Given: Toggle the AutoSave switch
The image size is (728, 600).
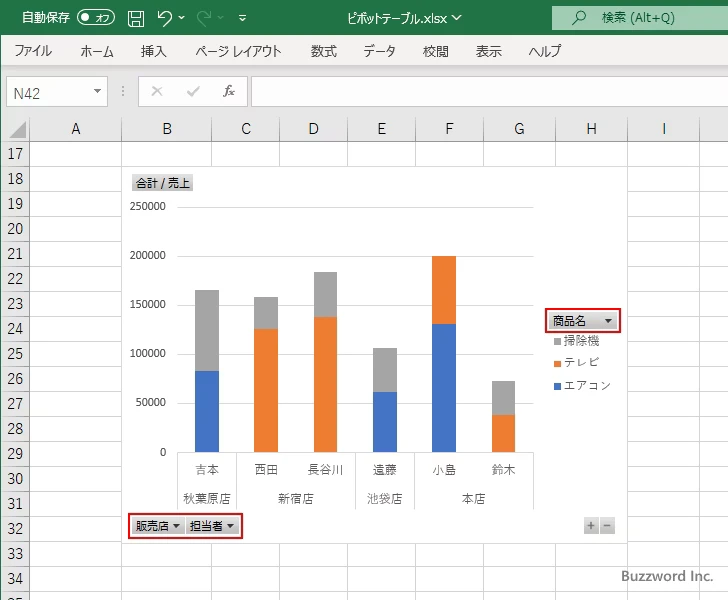Looking at the screenshot, I should click(96, 18).
